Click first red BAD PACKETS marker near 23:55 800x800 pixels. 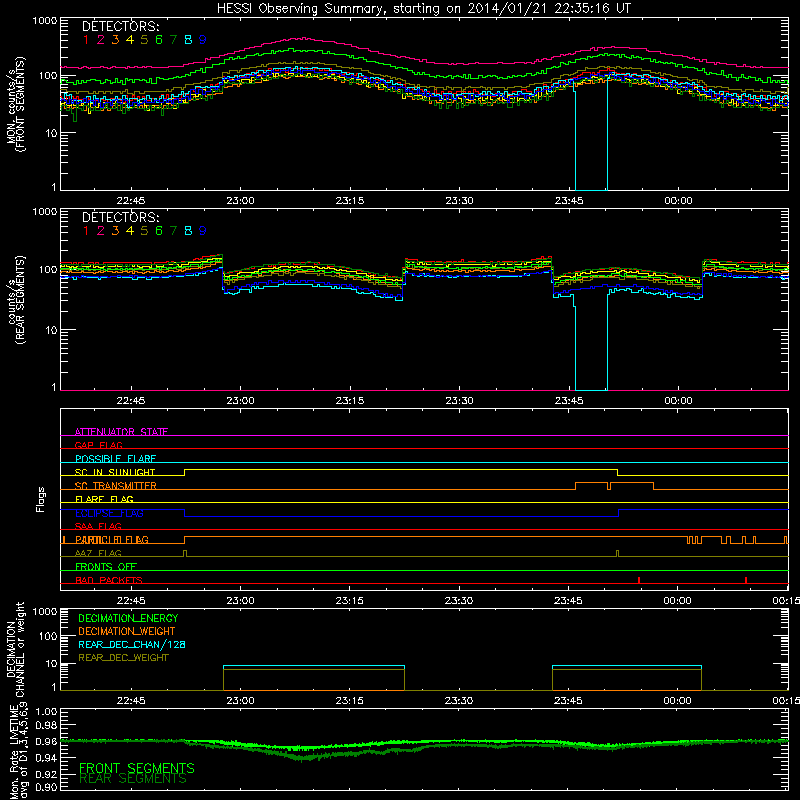pyautogui.click(x=639, y=580)
